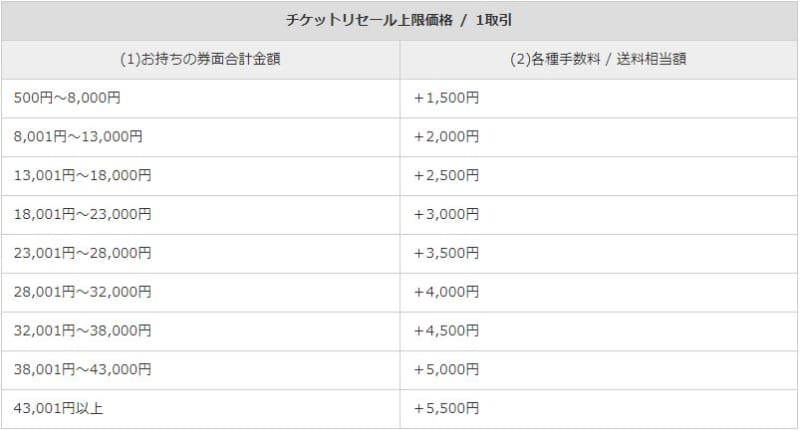Select the +1,500円 fee cell
The height and width of the screenshot is (431, 800).
point(446,98)
